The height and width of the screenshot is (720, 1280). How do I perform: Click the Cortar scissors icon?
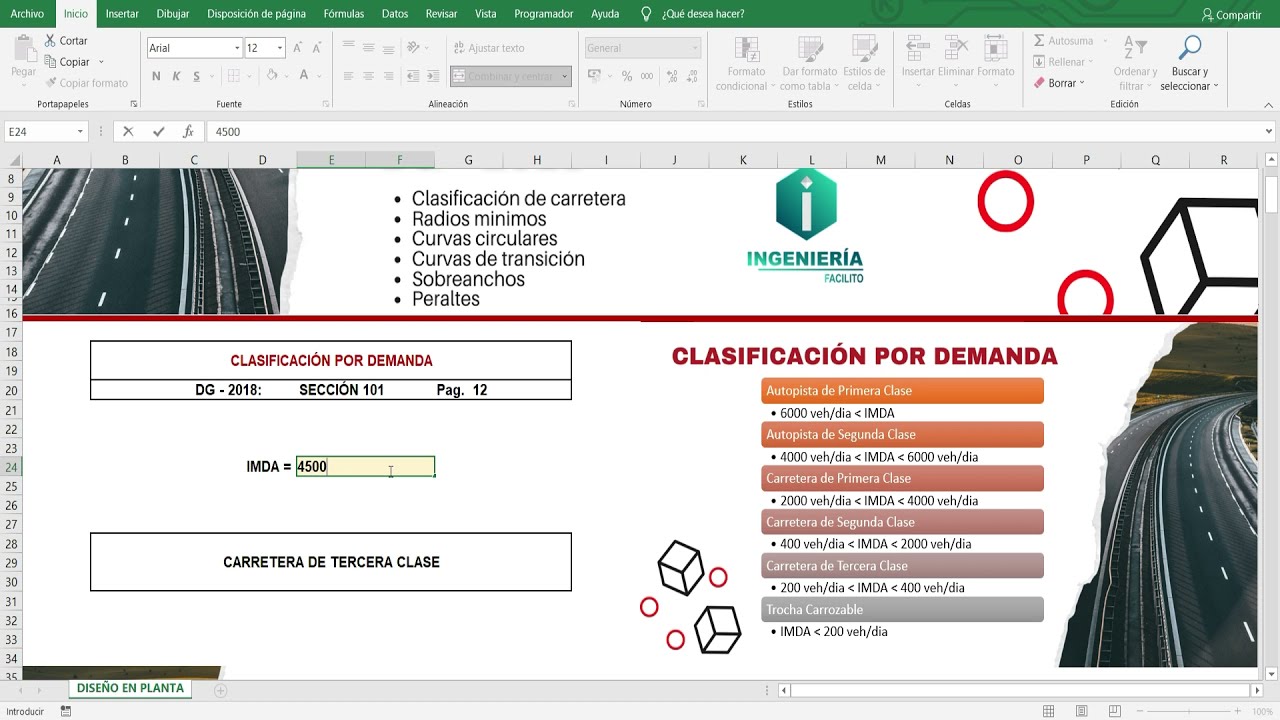tap(50, 41)
